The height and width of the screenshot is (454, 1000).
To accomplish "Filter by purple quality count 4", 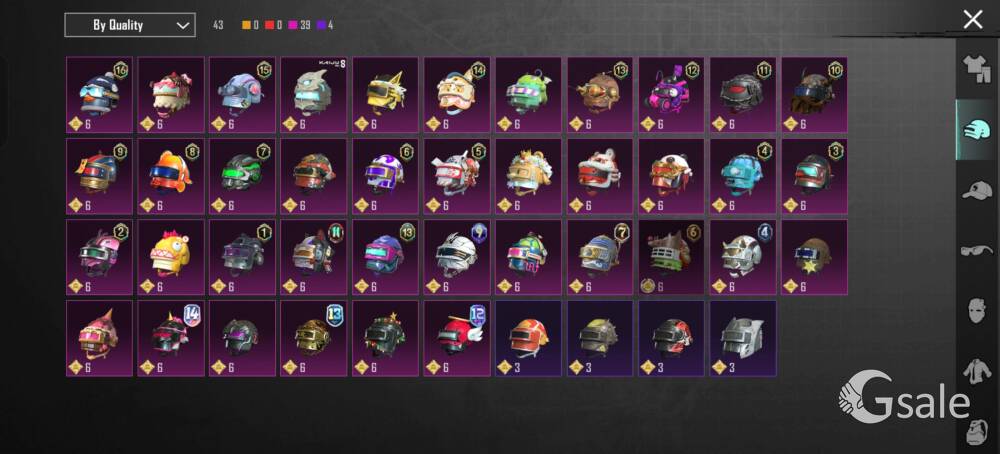I will [x=326, y=26].
